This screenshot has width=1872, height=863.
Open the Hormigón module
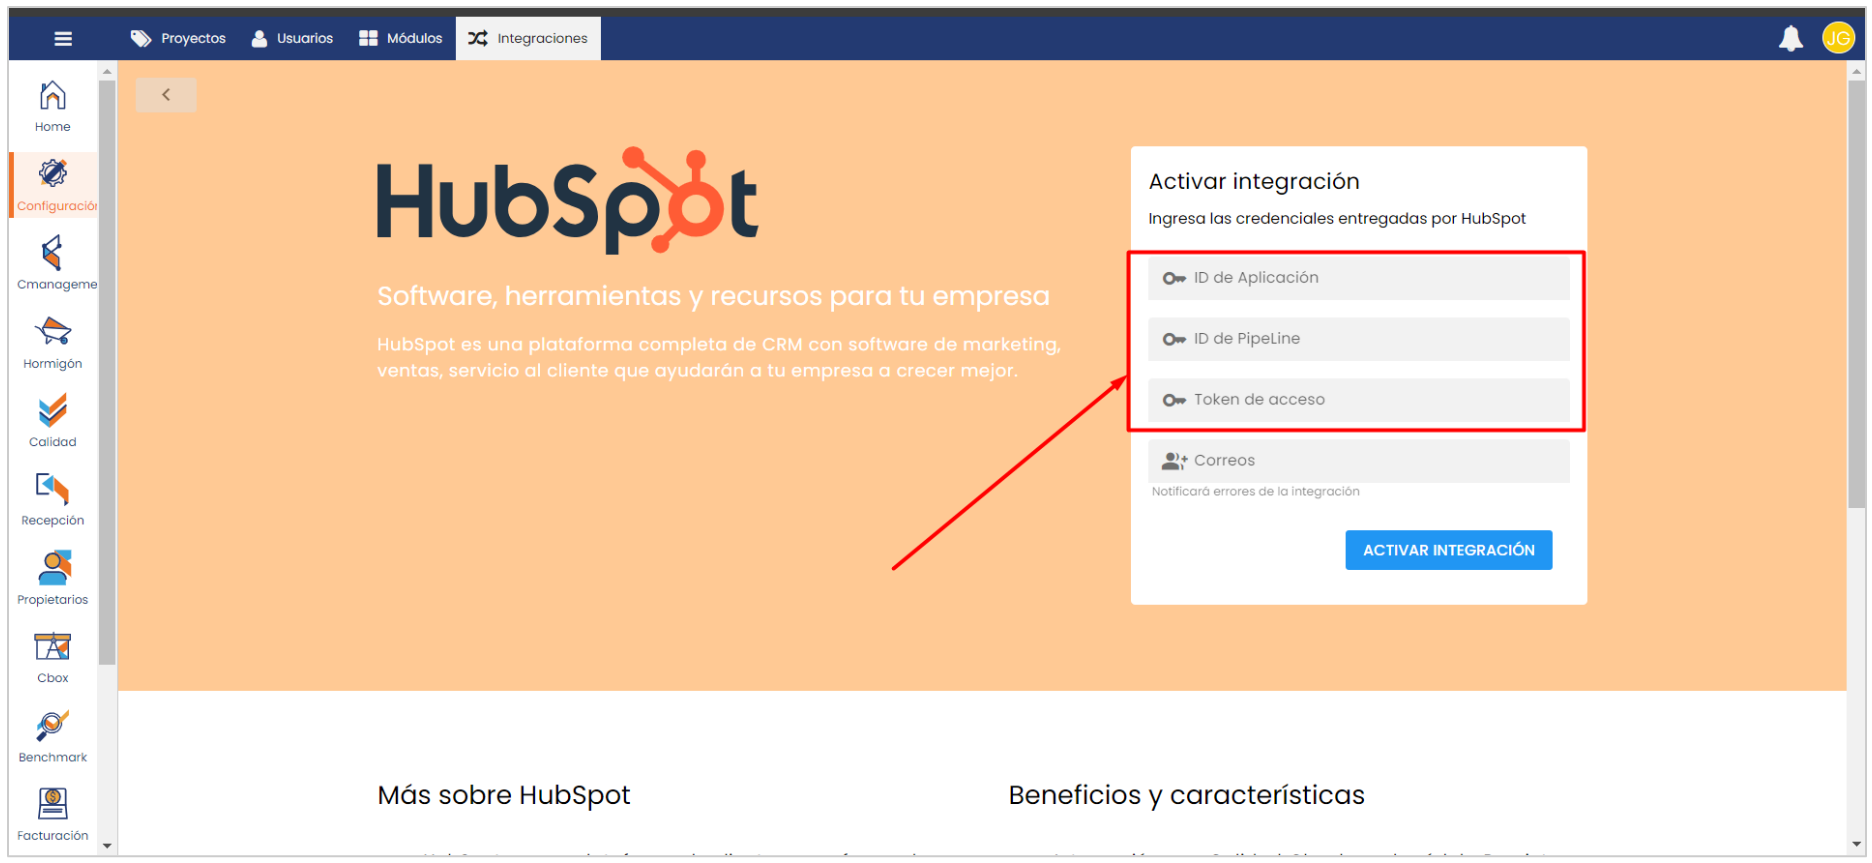point(53,342)
